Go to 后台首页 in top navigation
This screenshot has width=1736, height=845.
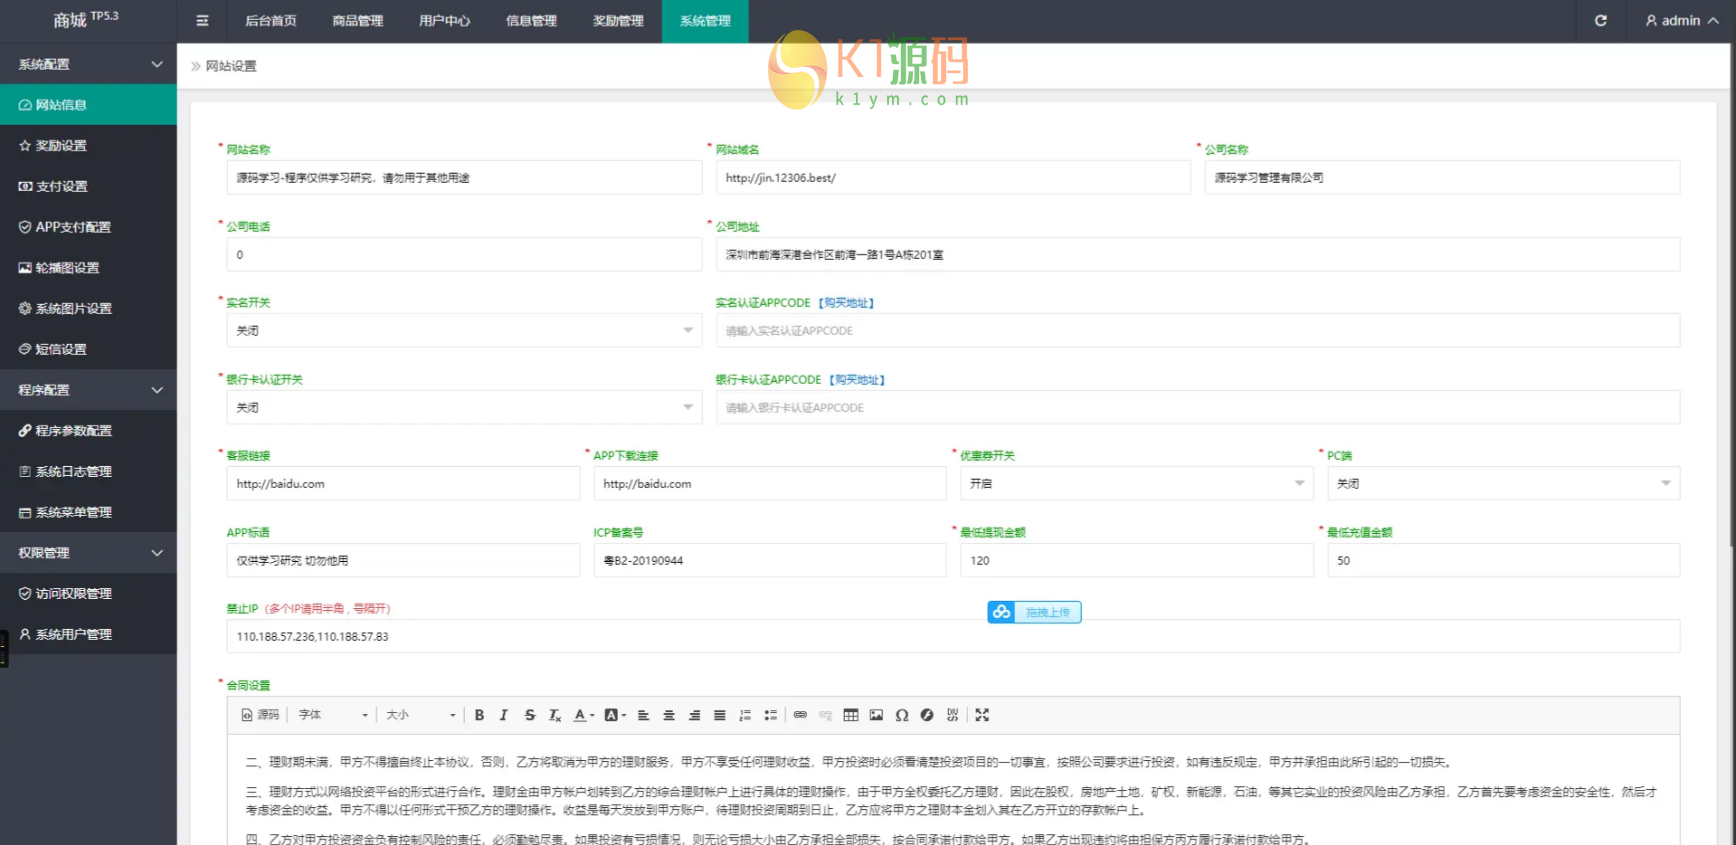pos(271,21)
